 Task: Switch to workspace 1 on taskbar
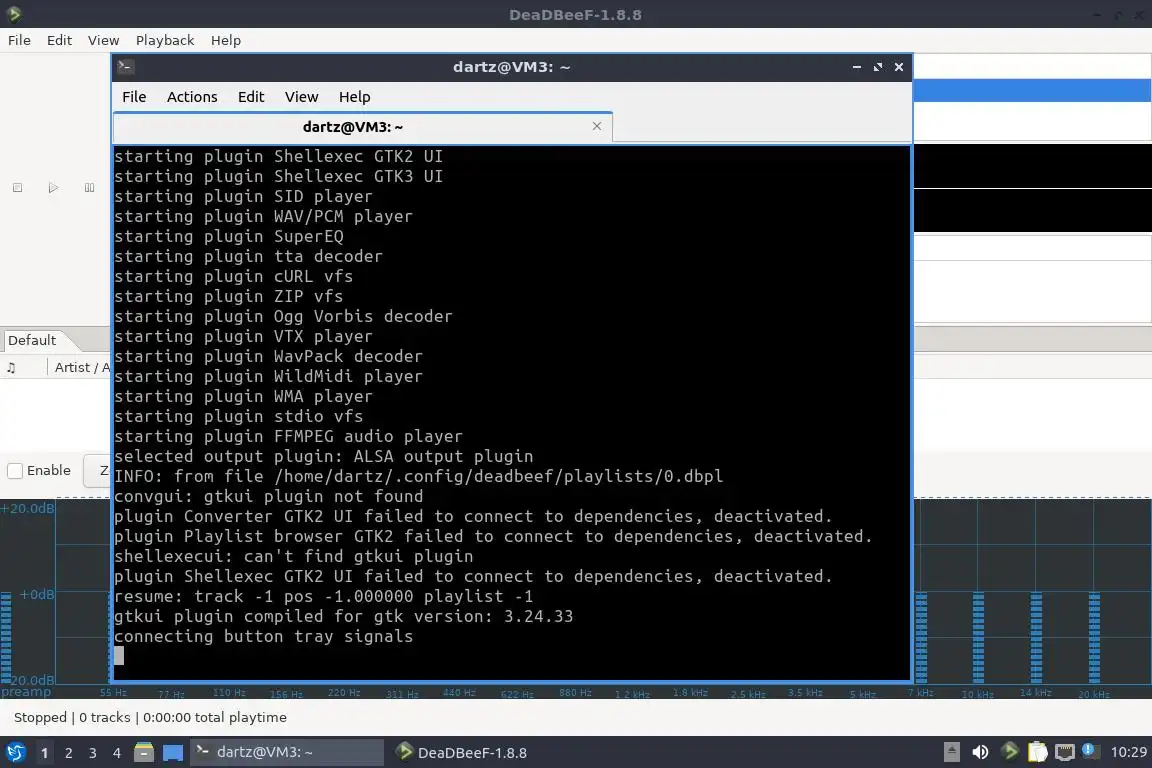tap(44, 753)
